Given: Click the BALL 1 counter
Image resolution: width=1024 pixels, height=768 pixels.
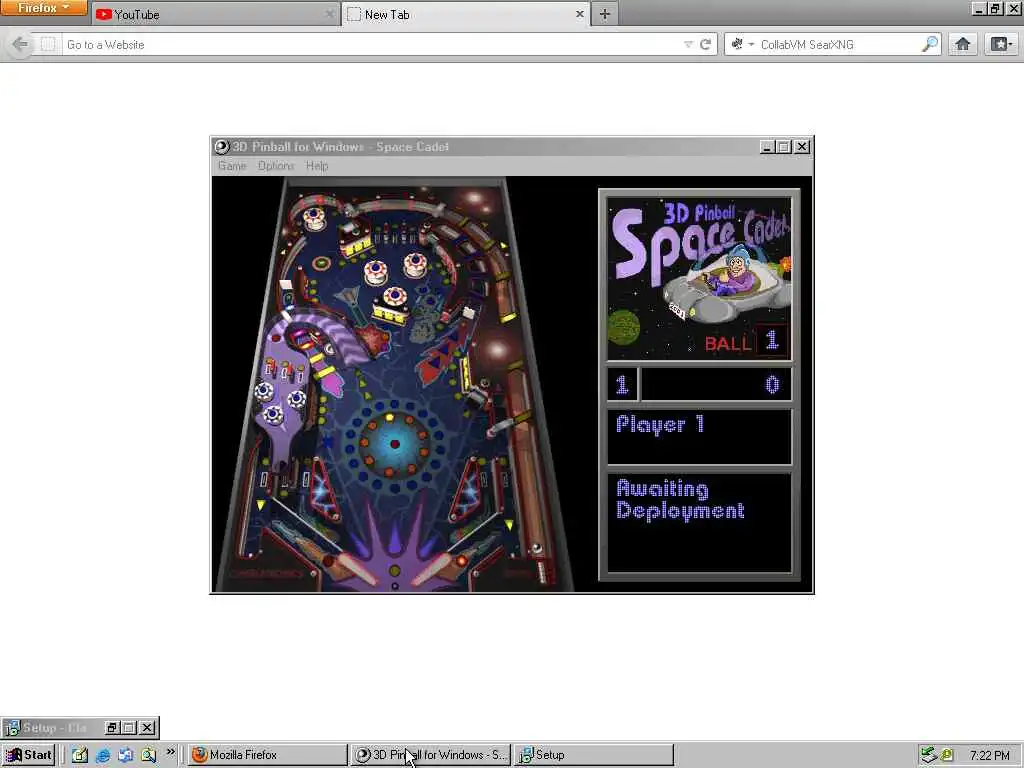Looking at the screenshot, I should [x=746, y=341].
